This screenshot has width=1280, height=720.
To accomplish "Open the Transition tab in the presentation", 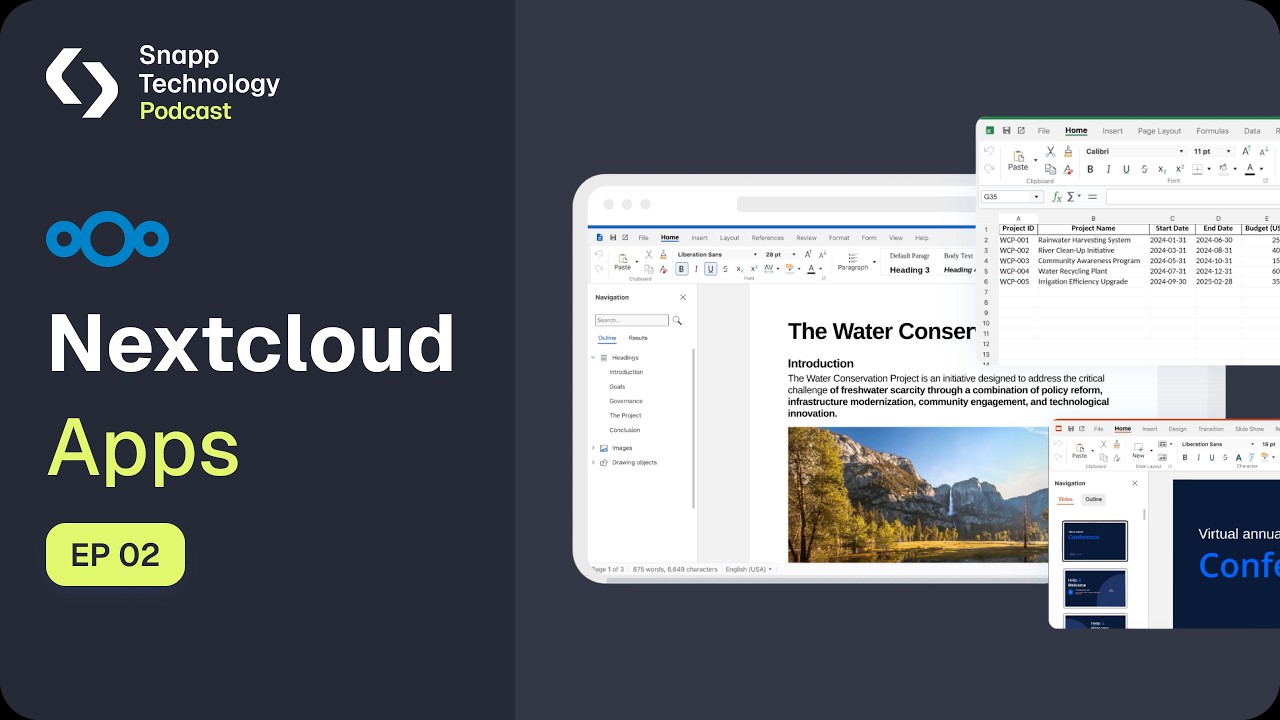I will coord(1211,429).
